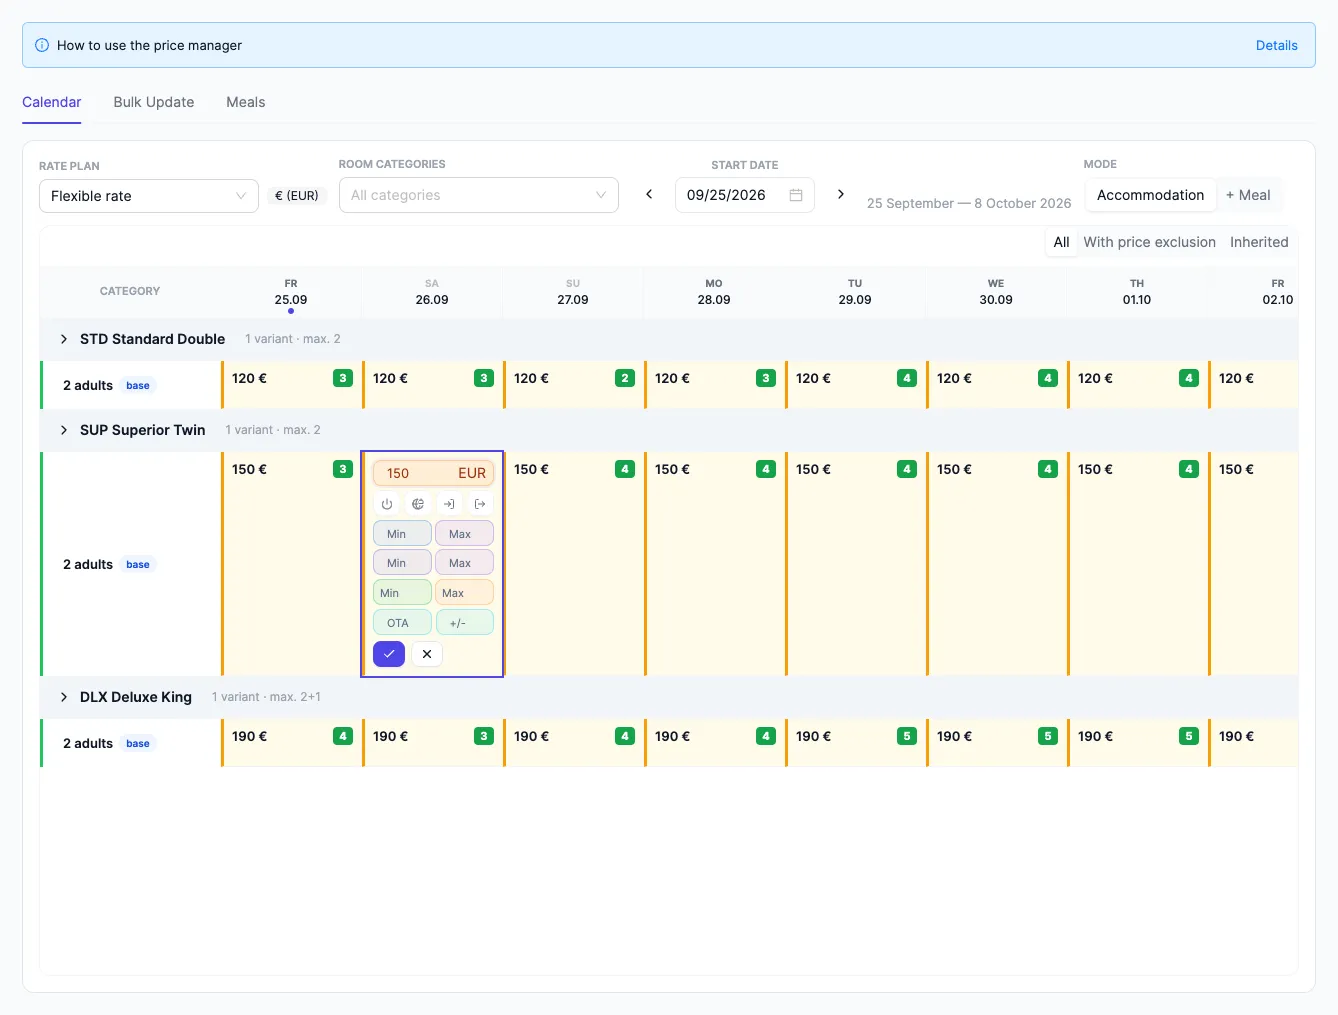Image resolution: width=1338 pixels, height=1015 pixels.
Task: Select the With price exclusion filter
Action: pos(1149,242)
